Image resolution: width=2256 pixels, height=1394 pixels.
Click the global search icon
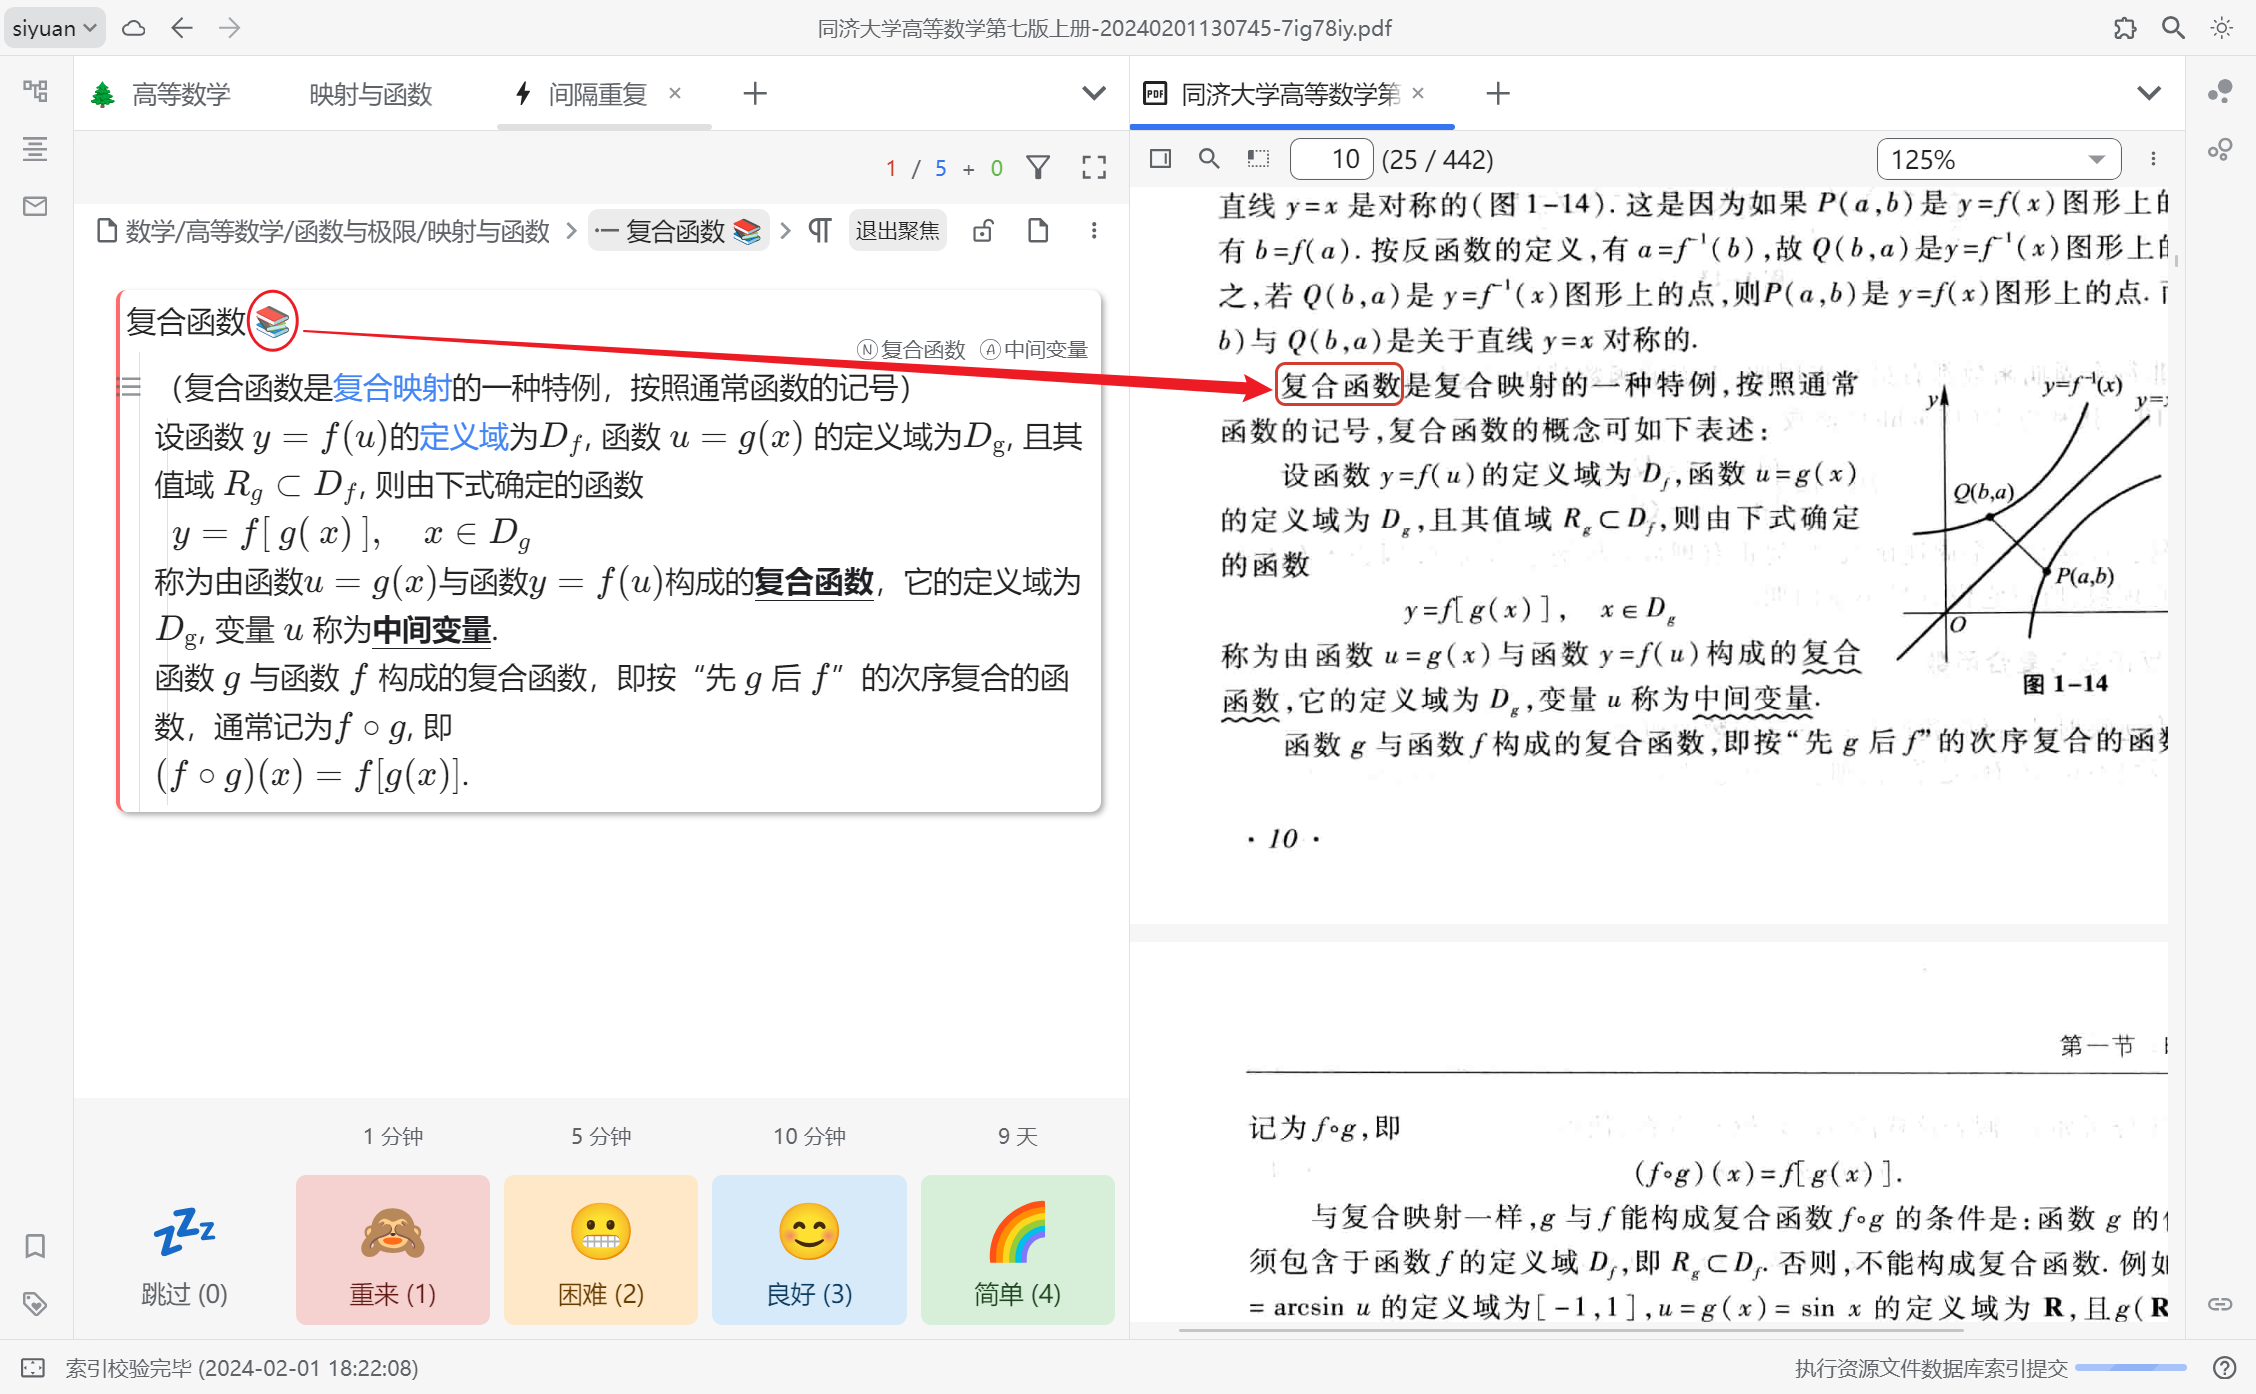[2173, 28]
